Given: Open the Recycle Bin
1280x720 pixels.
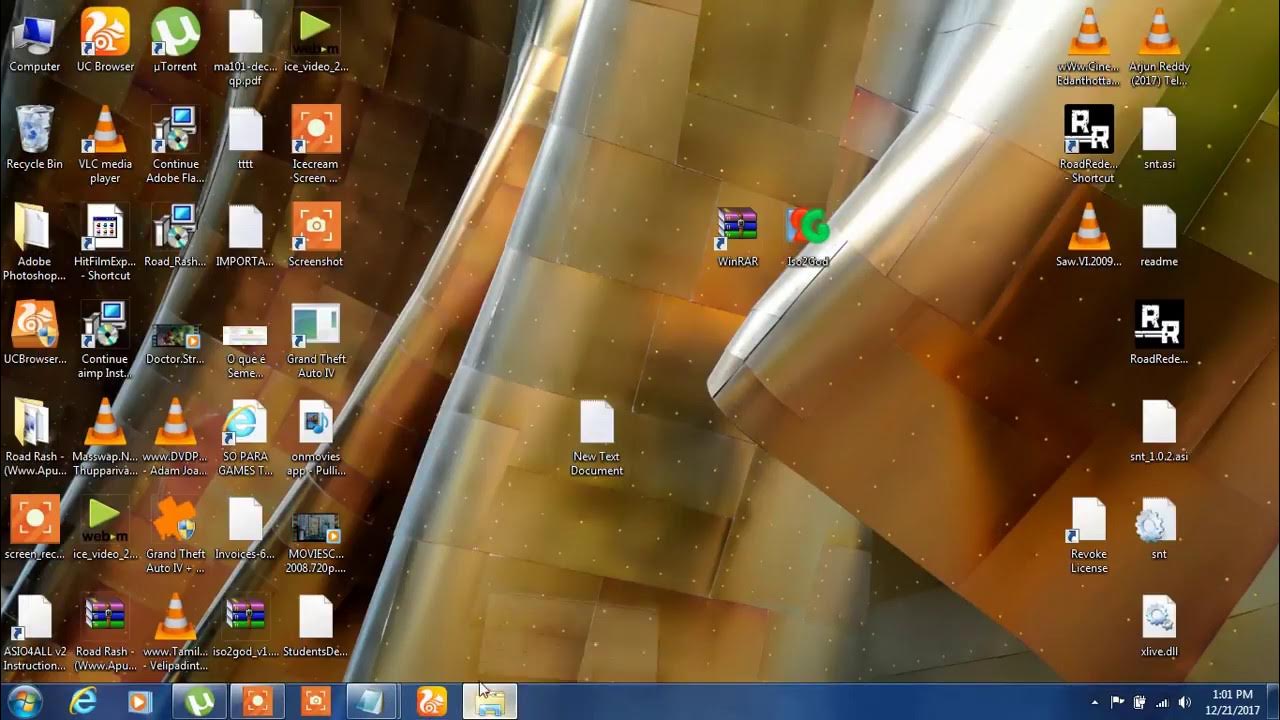Looking at the screenshot, I should 35,139.
